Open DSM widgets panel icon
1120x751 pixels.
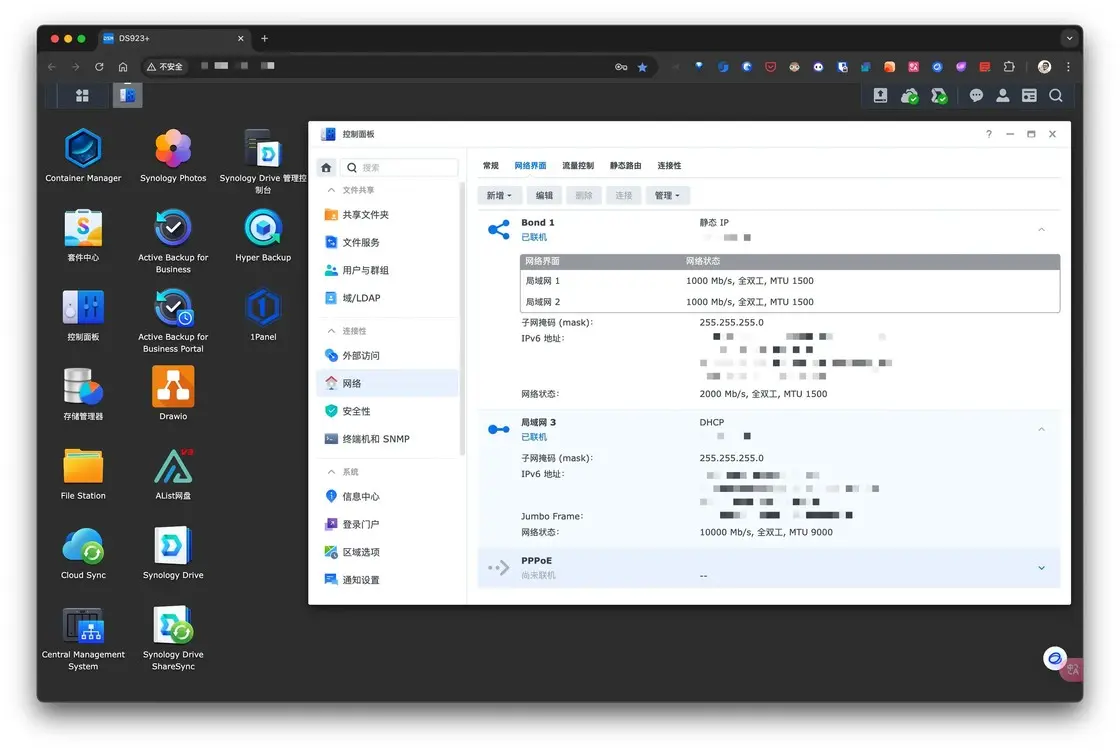(x=1029, y=95)
